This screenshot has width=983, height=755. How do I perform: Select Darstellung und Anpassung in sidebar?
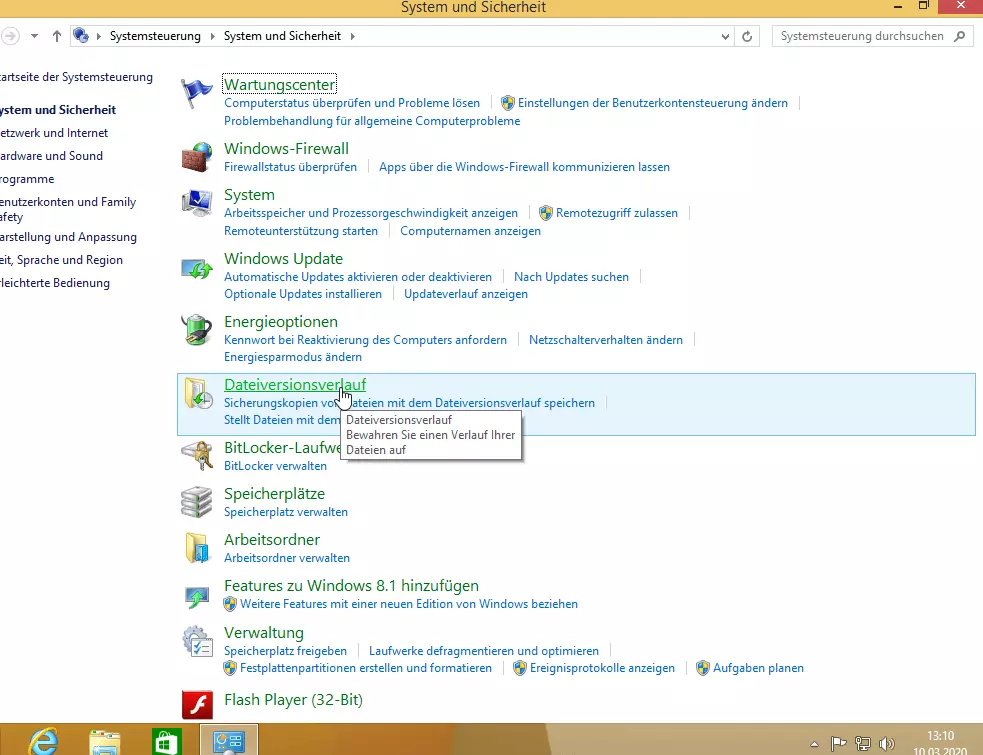coord(68,237)
